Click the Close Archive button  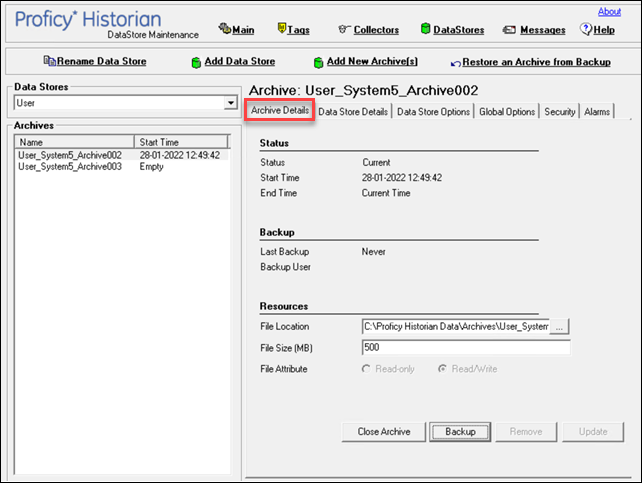384,432
